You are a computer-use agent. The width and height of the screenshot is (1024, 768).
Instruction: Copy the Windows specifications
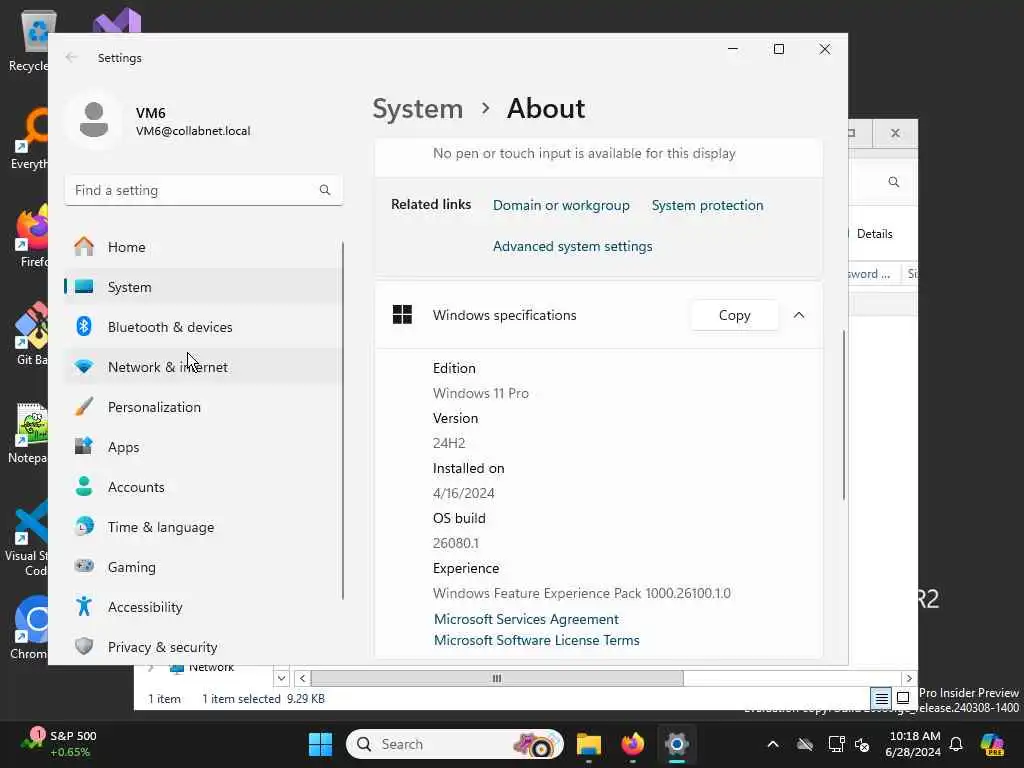point(734,315)
